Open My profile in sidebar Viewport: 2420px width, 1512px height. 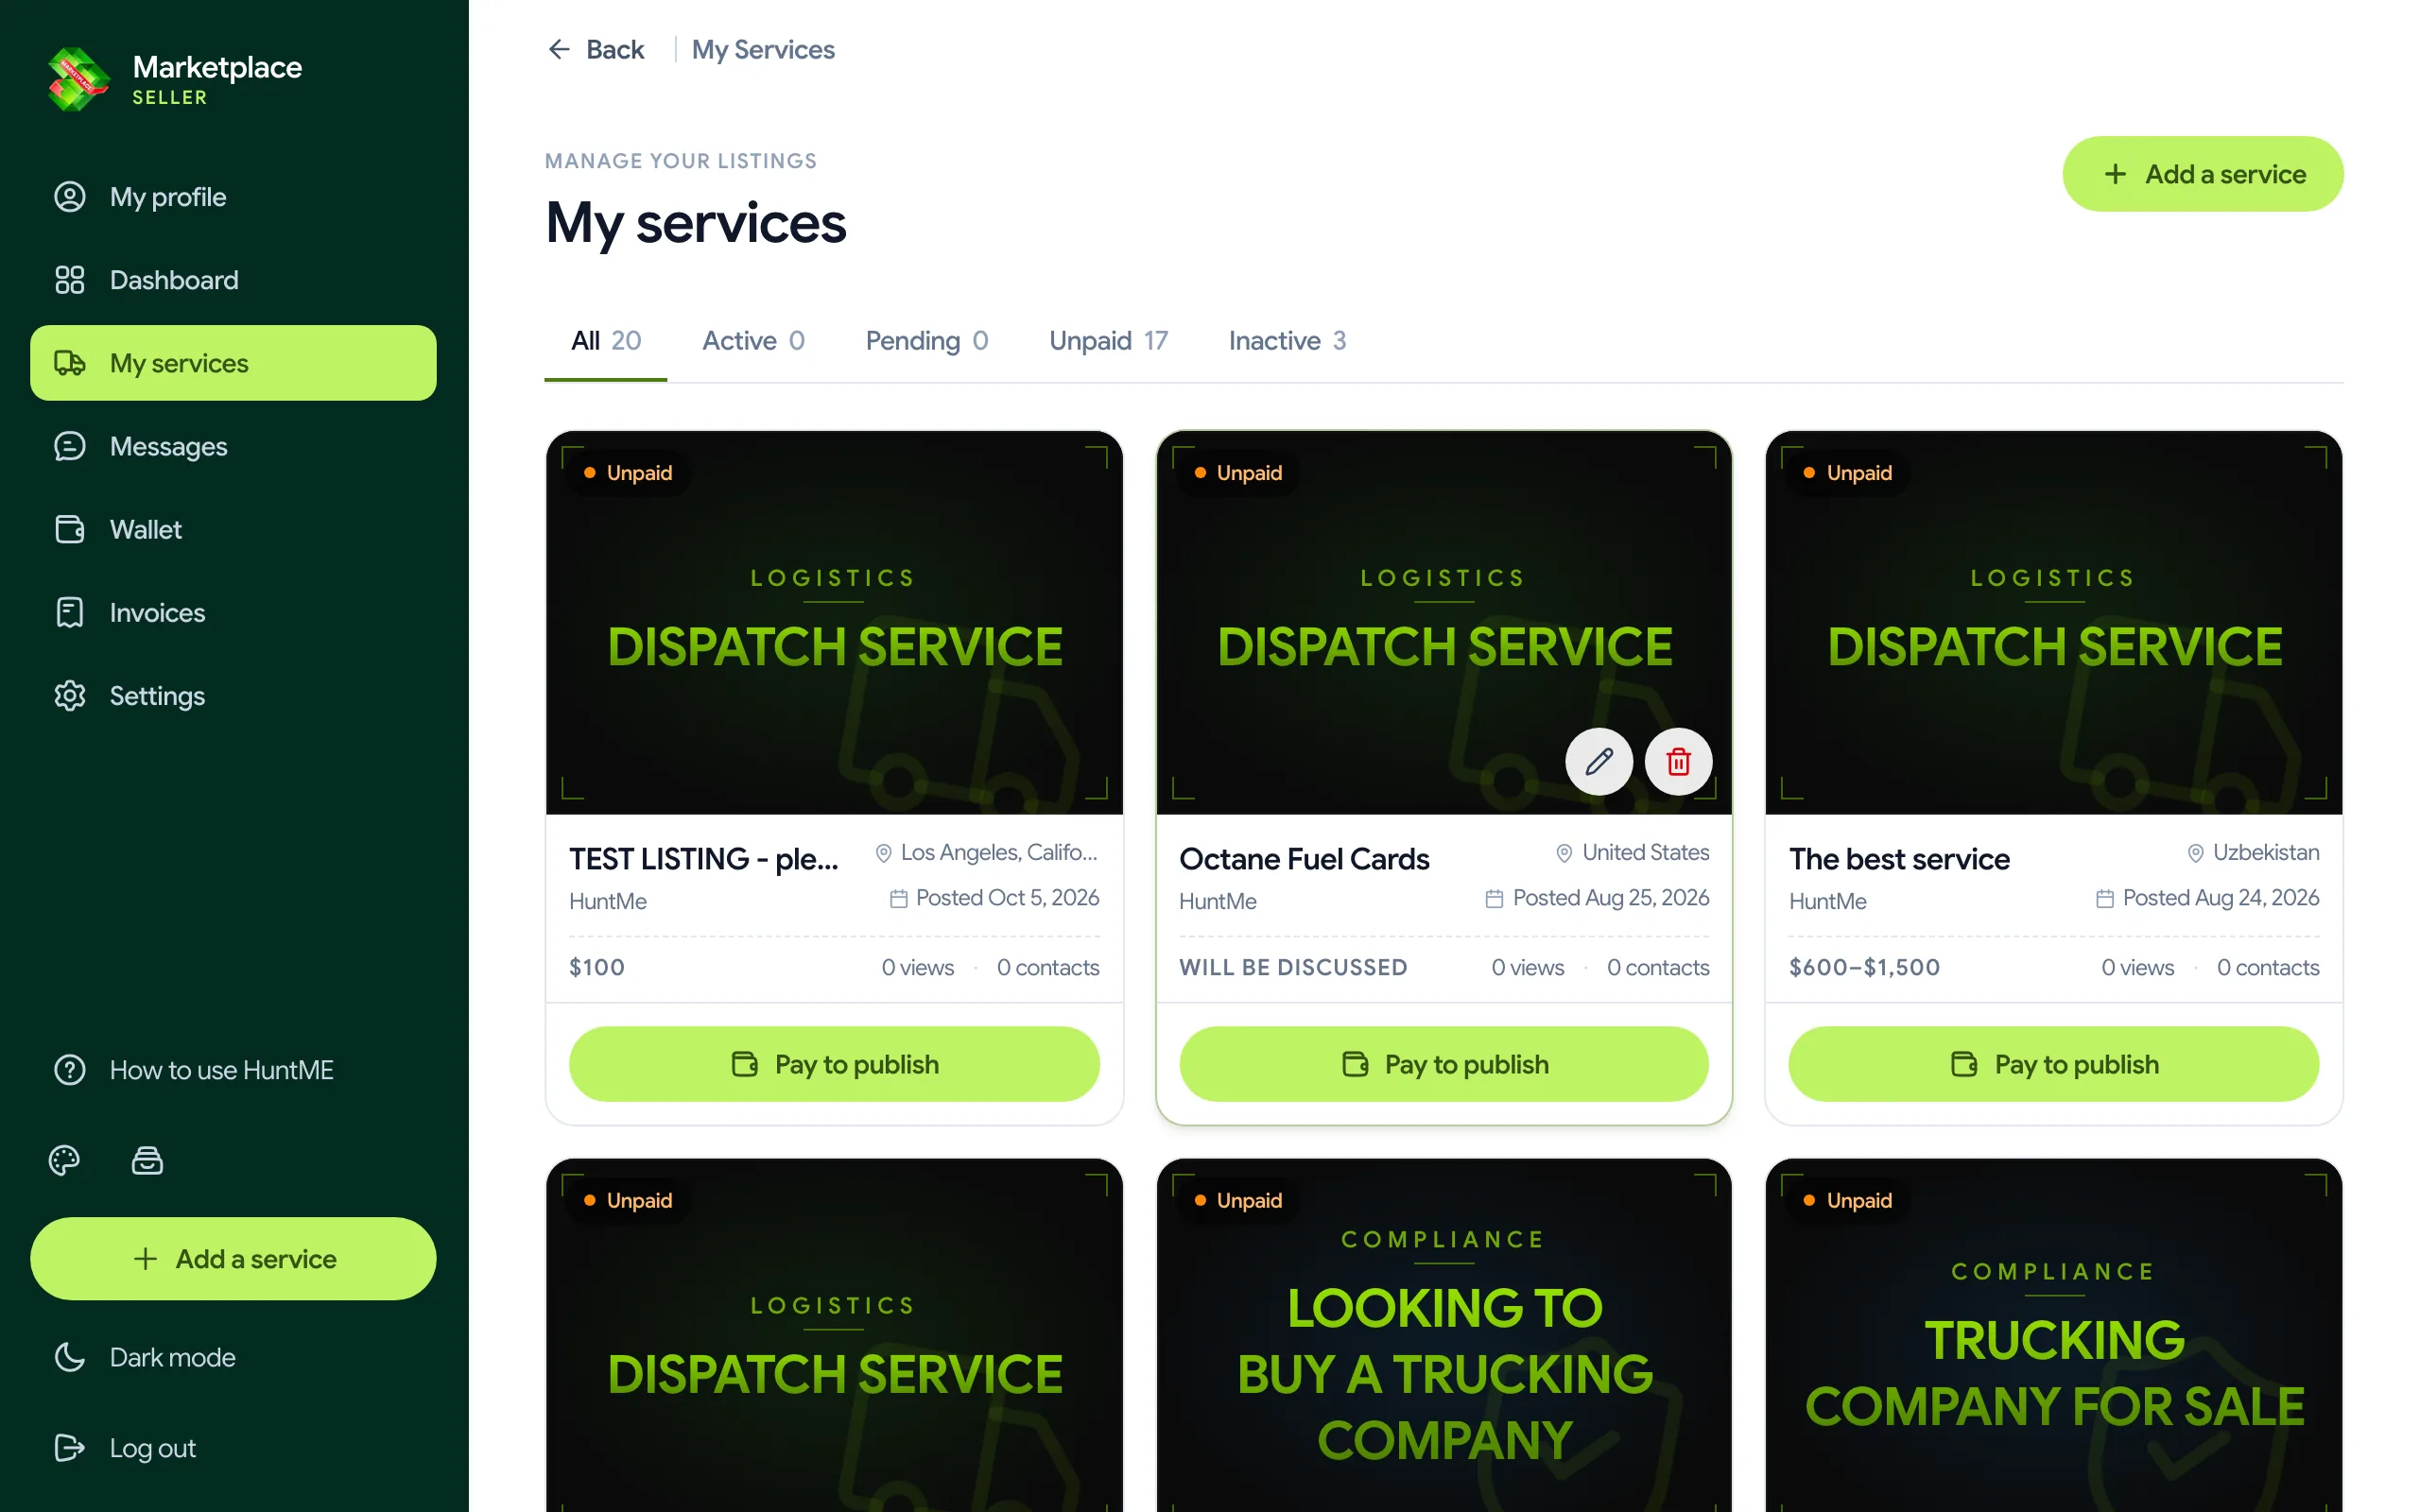coord(233,197)
